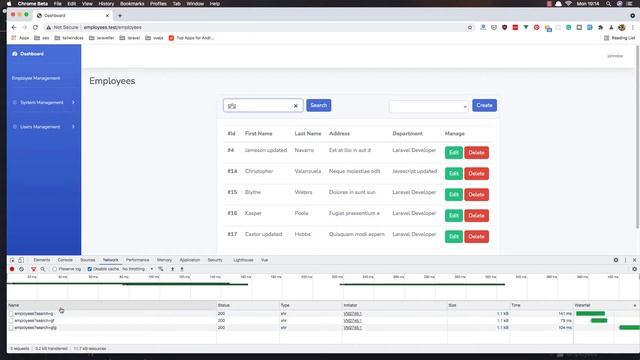Edit employee #4 Jameson

click(x=454, y=153)
